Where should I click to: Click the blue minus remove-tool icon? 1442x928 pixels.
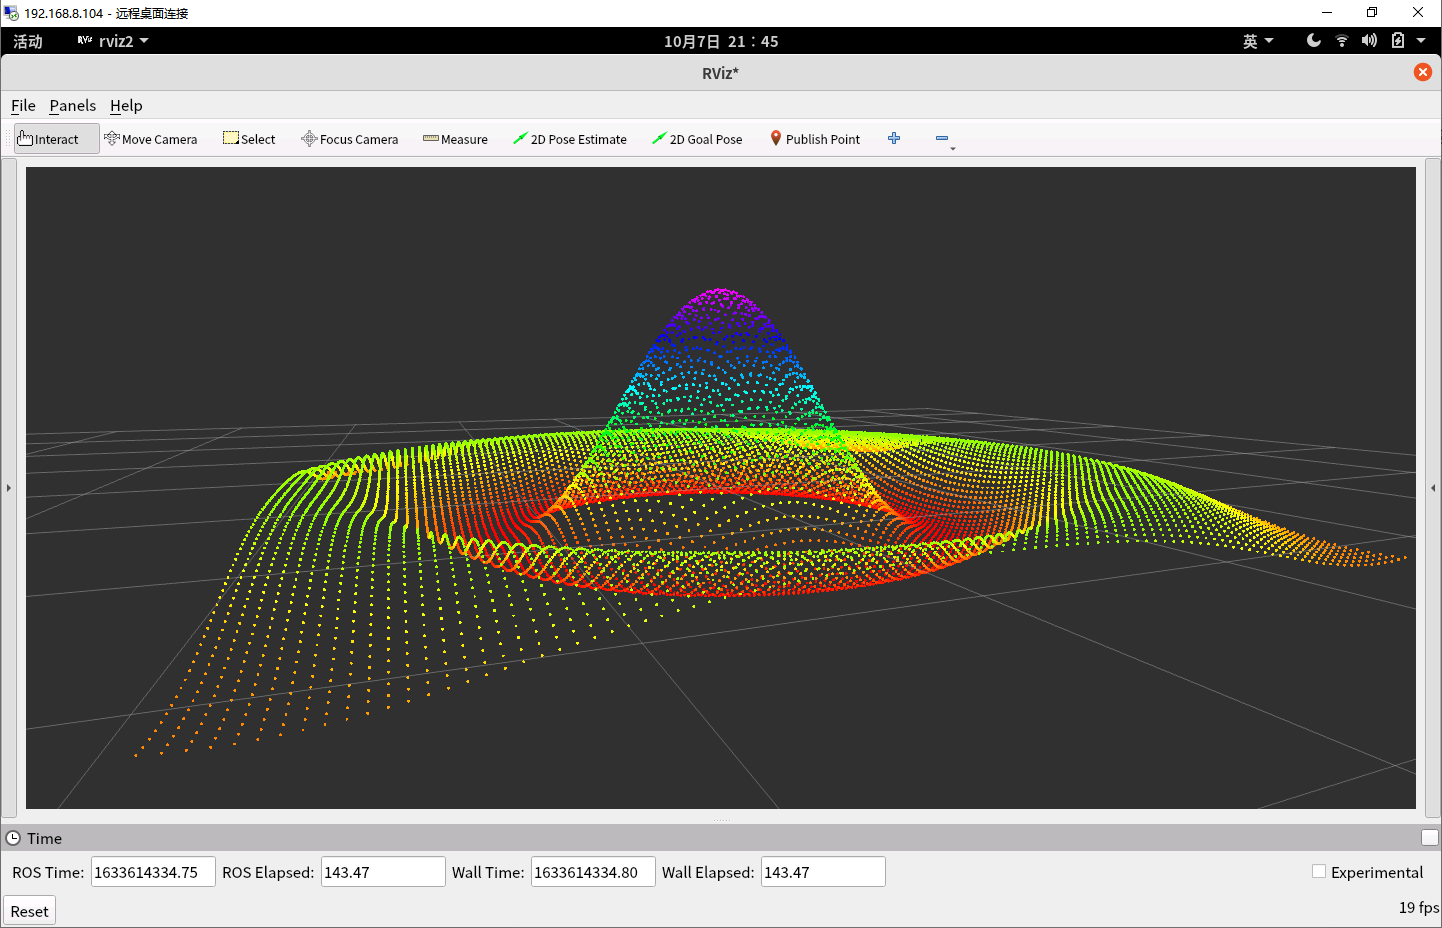pos(942,138)
